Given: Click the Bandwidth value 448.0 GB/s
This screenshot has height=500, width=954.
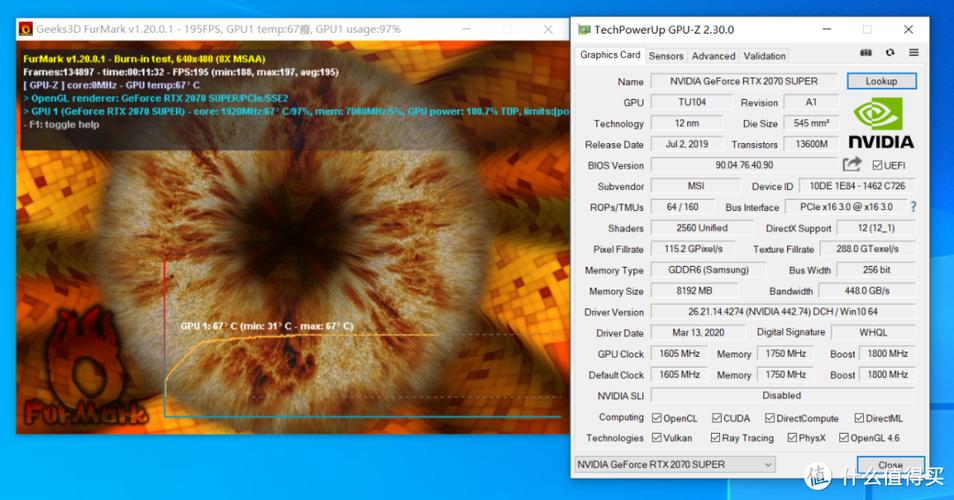Looking at the screenshot, I should tap(867, 291).
